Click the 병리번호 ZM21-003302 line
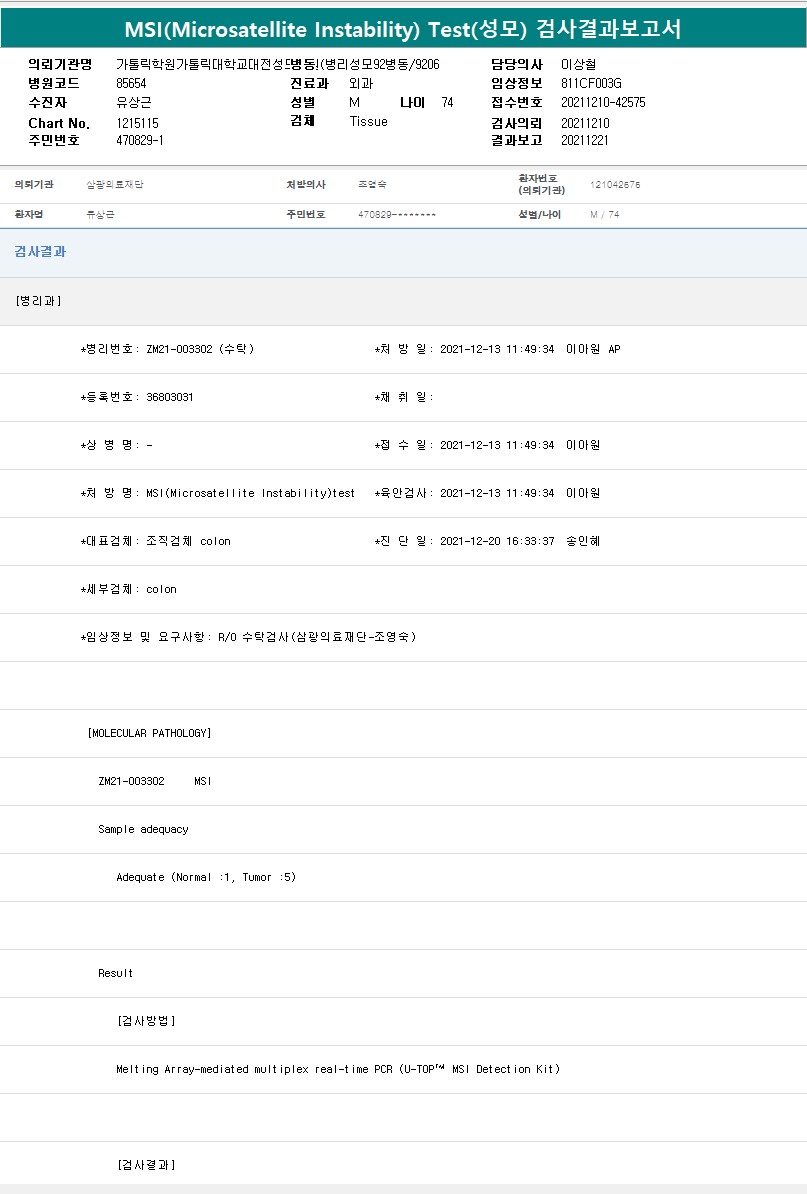Viewport: 807px width, 1194px height. pos(167,349)
